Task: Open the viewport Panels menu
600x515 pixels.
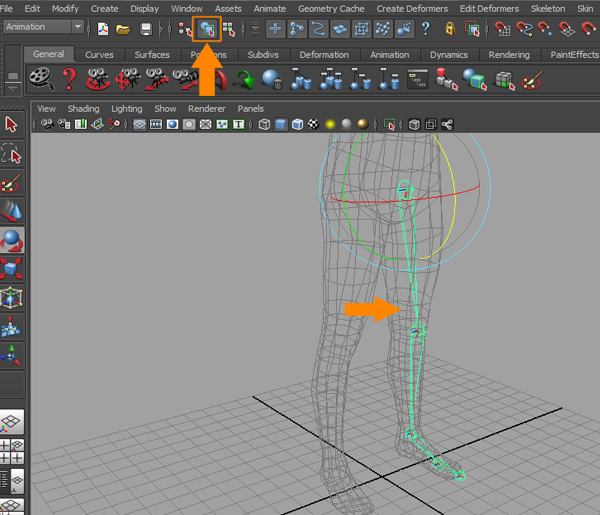Action: click(x=250, y=109)
